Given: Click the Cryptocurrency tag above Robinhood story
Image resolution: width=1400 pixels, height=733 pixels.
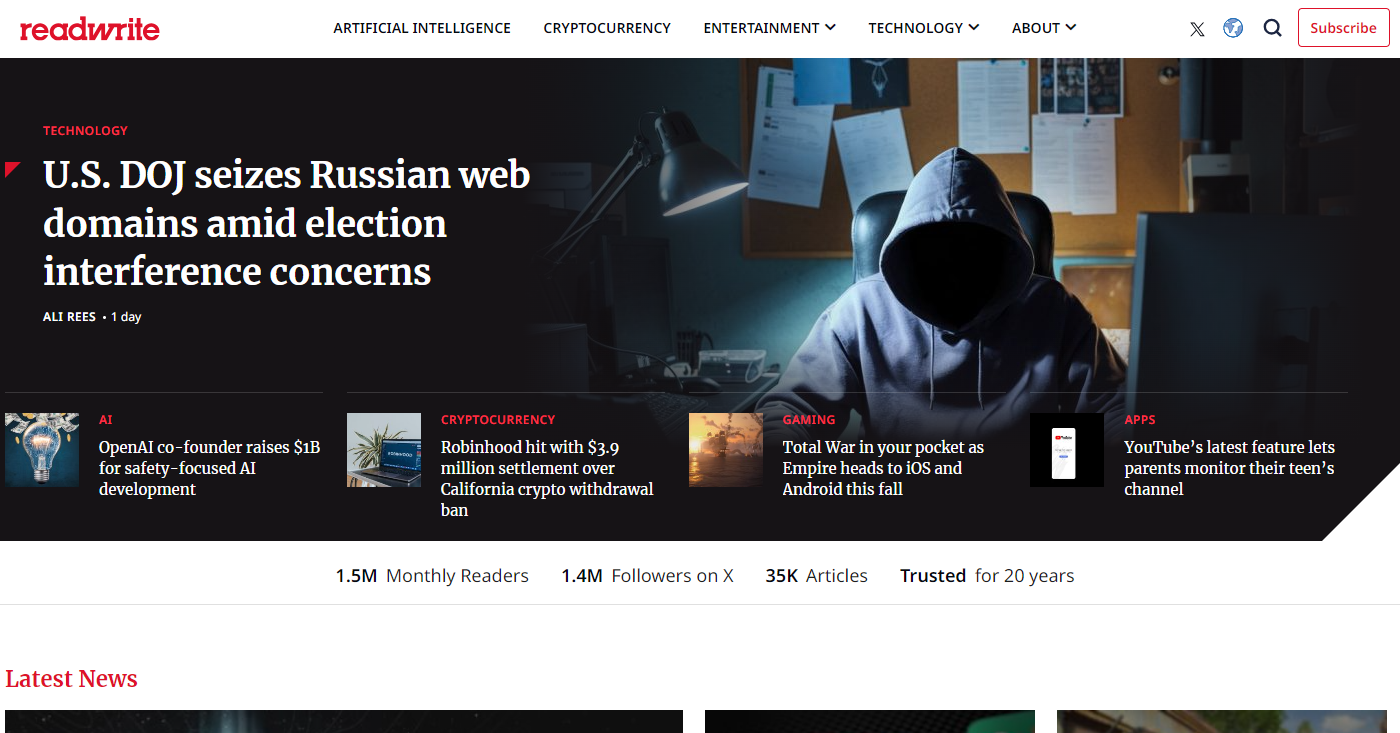Looking at the screenshot, I should [498, 419].
